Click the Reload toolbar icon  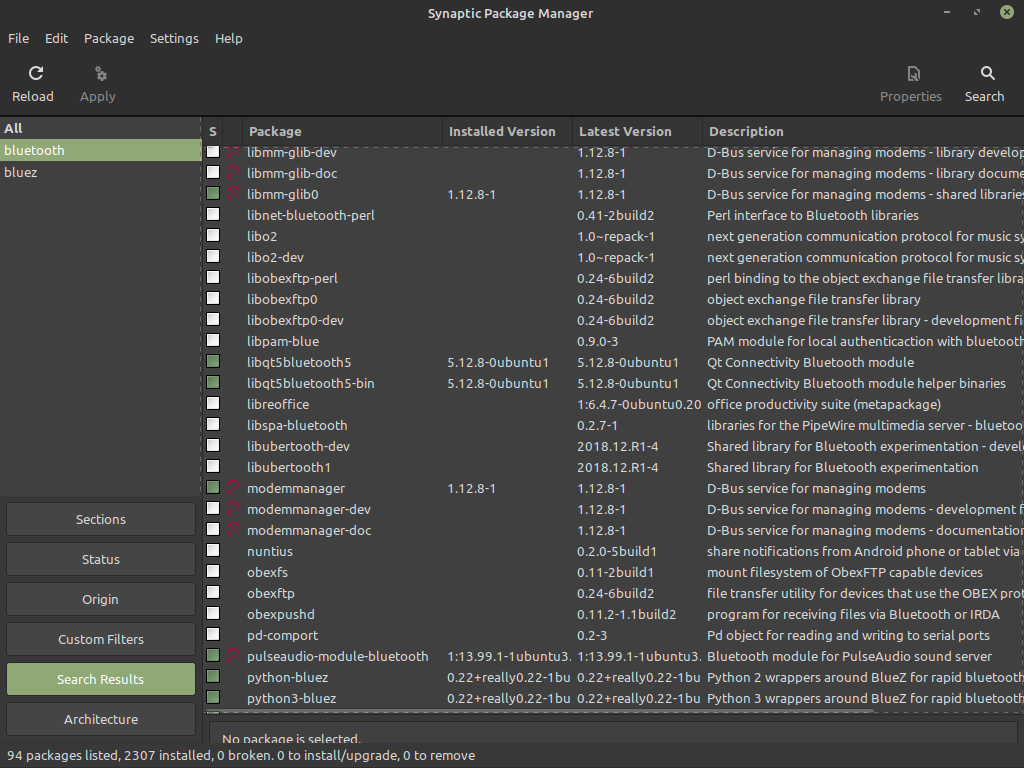pyautogui.click(x=35, y=74)
